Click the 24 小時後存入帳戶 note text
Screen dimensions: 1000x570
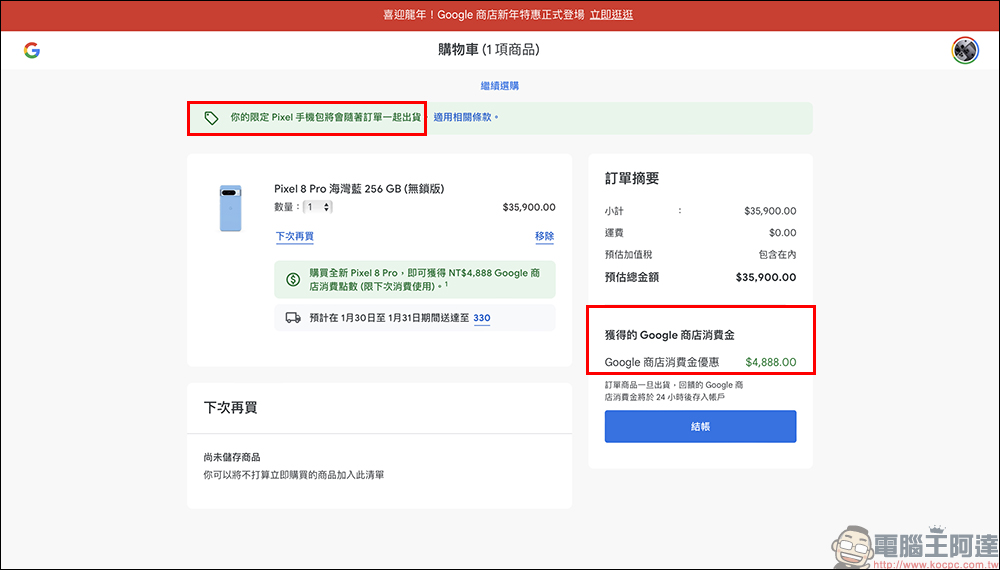673,391
